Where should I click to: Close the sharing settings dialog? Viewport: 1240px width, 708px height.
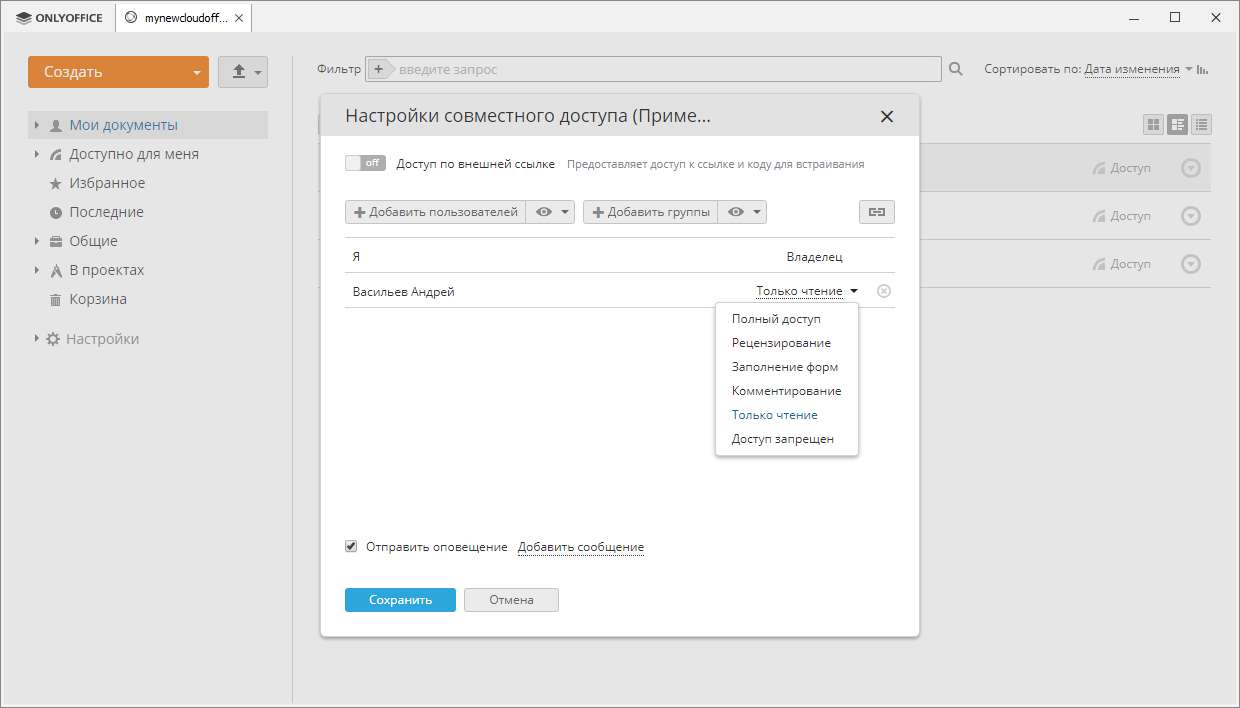pos(886,116)
